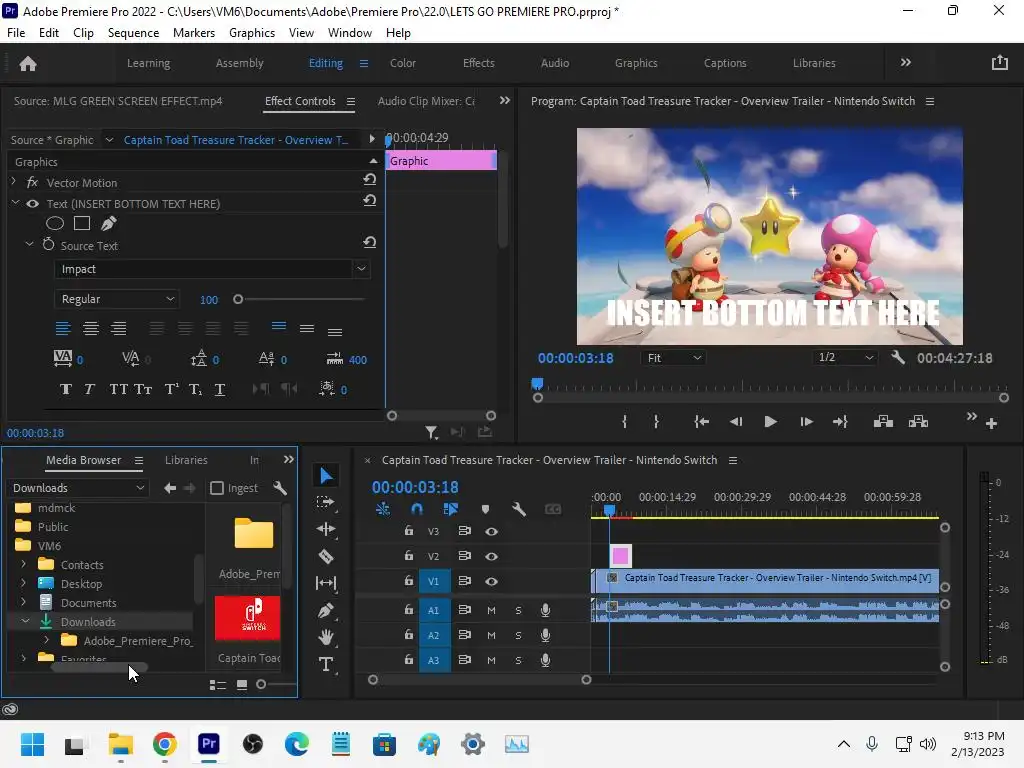This screenshot has height=768, width=1024.
Task: Toggle visibility of Text layer eye
Action: click(x=33, y=204)
